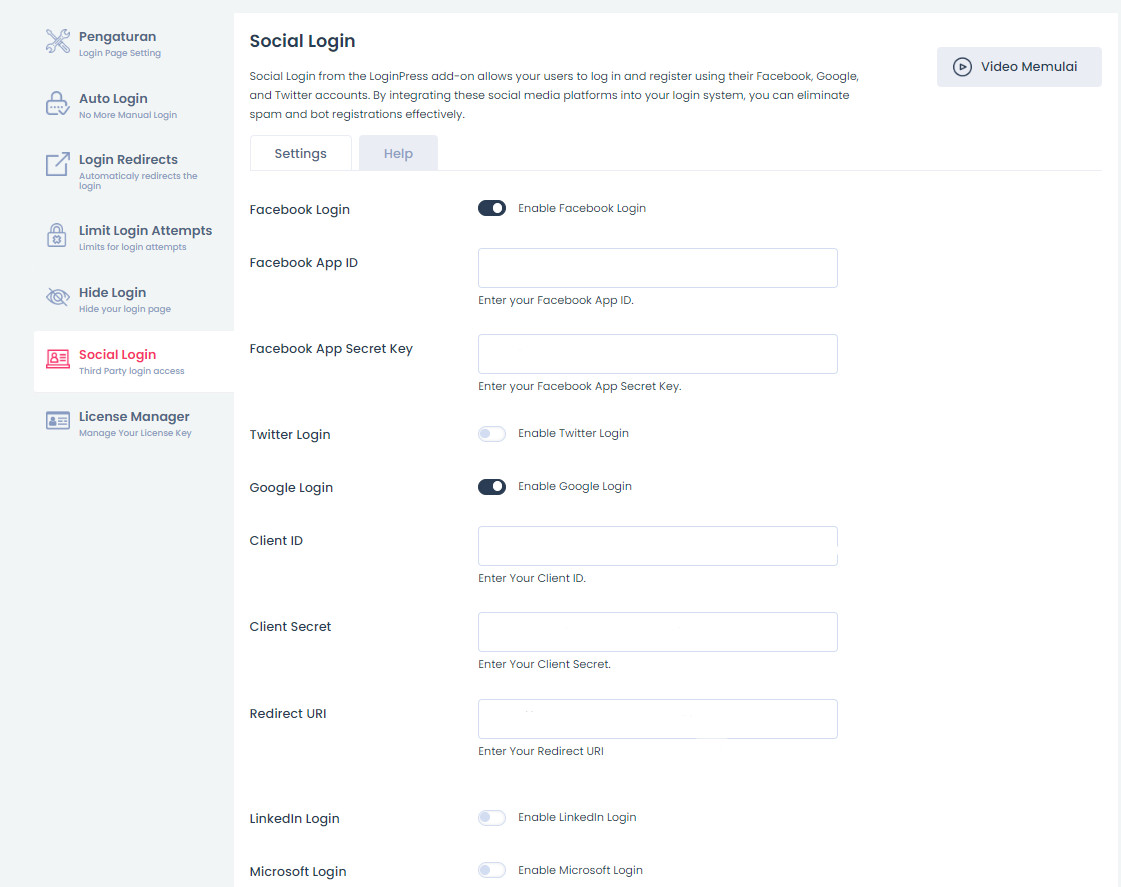Image resolution: width=1121 pixels, height=887 pixels.
Task: Click the play icon in Video Memulai
Action: point(962,67)
